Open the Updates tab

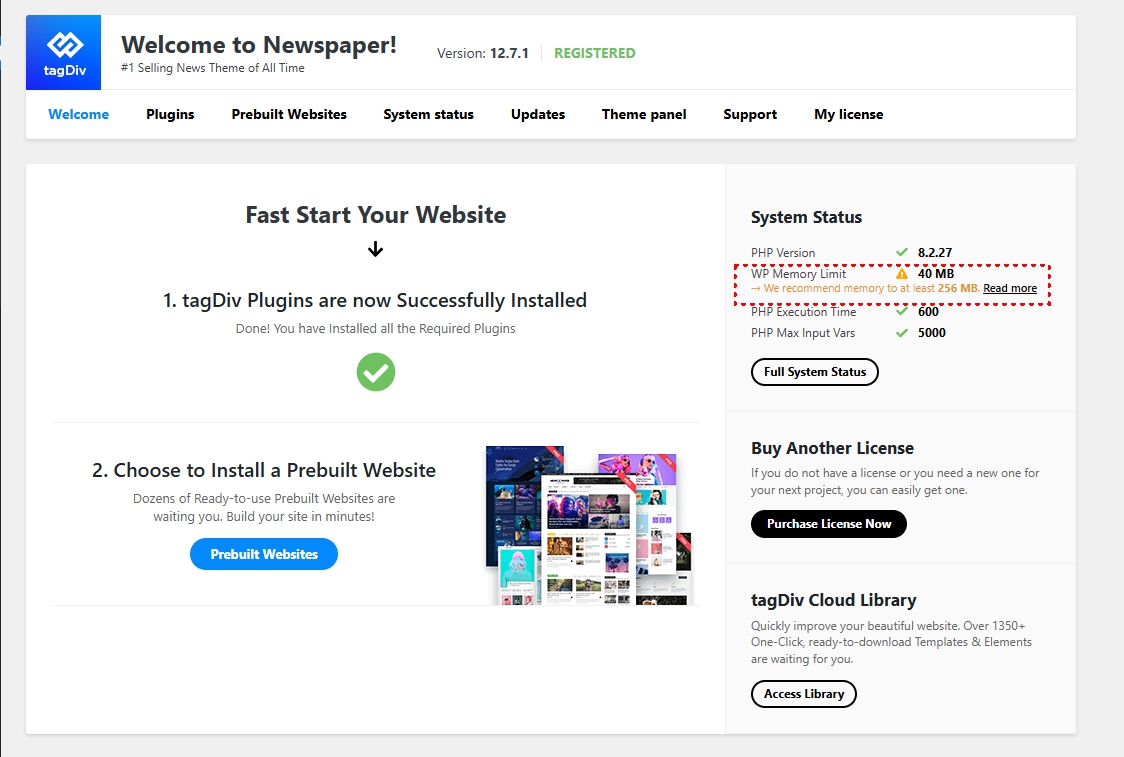click(x=538, y=115)
